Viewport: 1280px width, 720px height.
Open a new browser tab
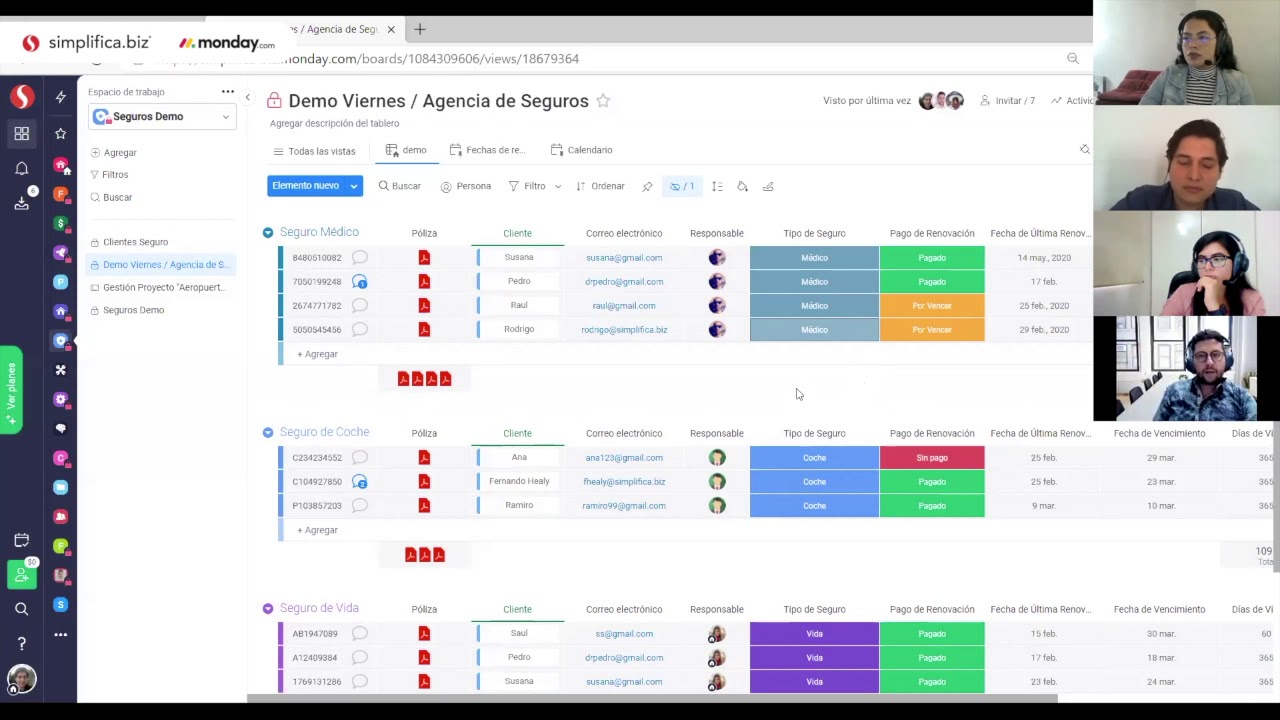(x=420, y=30)
